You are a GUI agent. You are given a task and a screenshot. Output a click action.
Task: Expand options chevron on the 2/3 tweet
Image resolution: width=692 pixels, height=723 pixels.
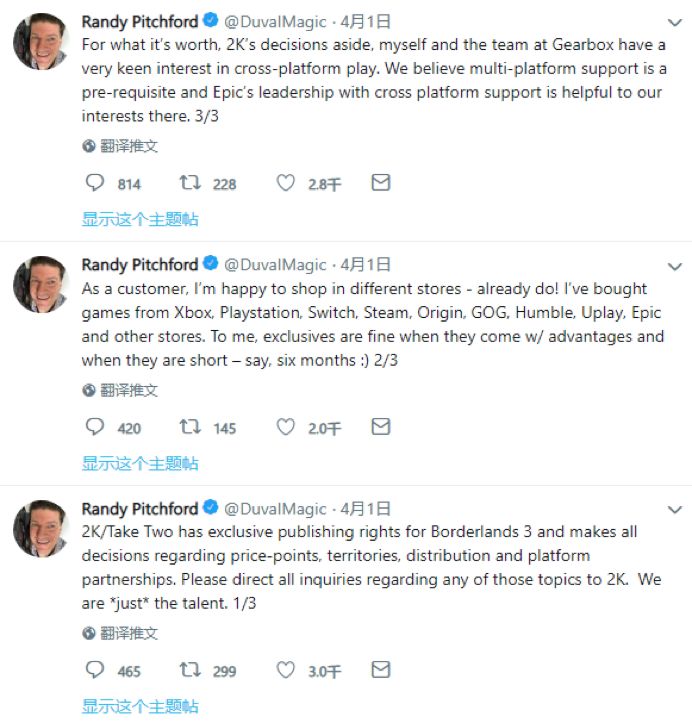pyautogui.click(x=674, y=267)
